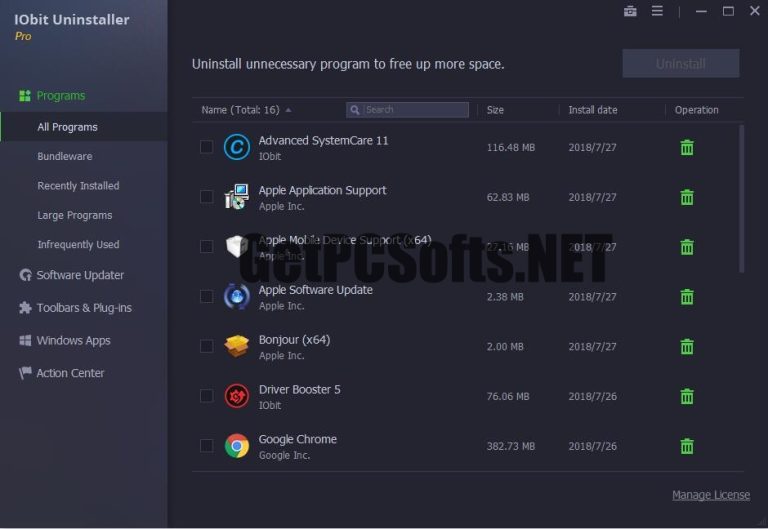Click the trash icon for Bonjour (x64)
768x529 pixels.
pyautogui.click(x=687, y=346)
